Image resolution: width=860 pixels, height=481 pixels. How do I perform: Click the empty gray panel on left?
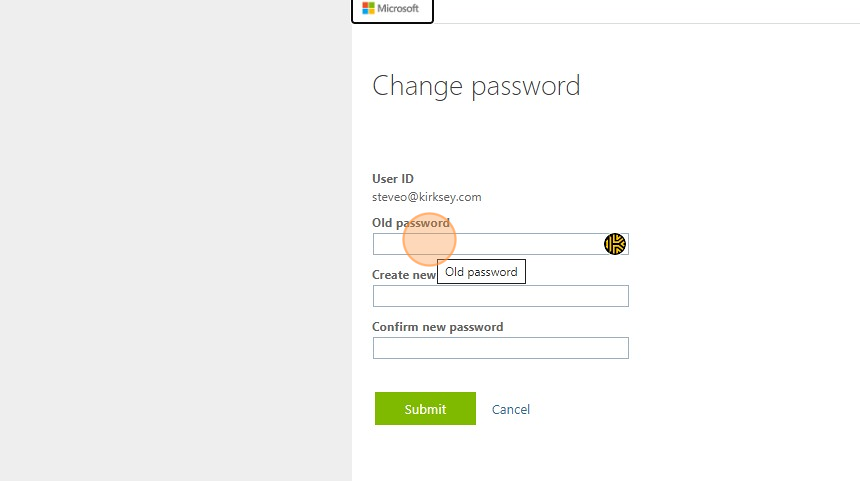point(175,240)
